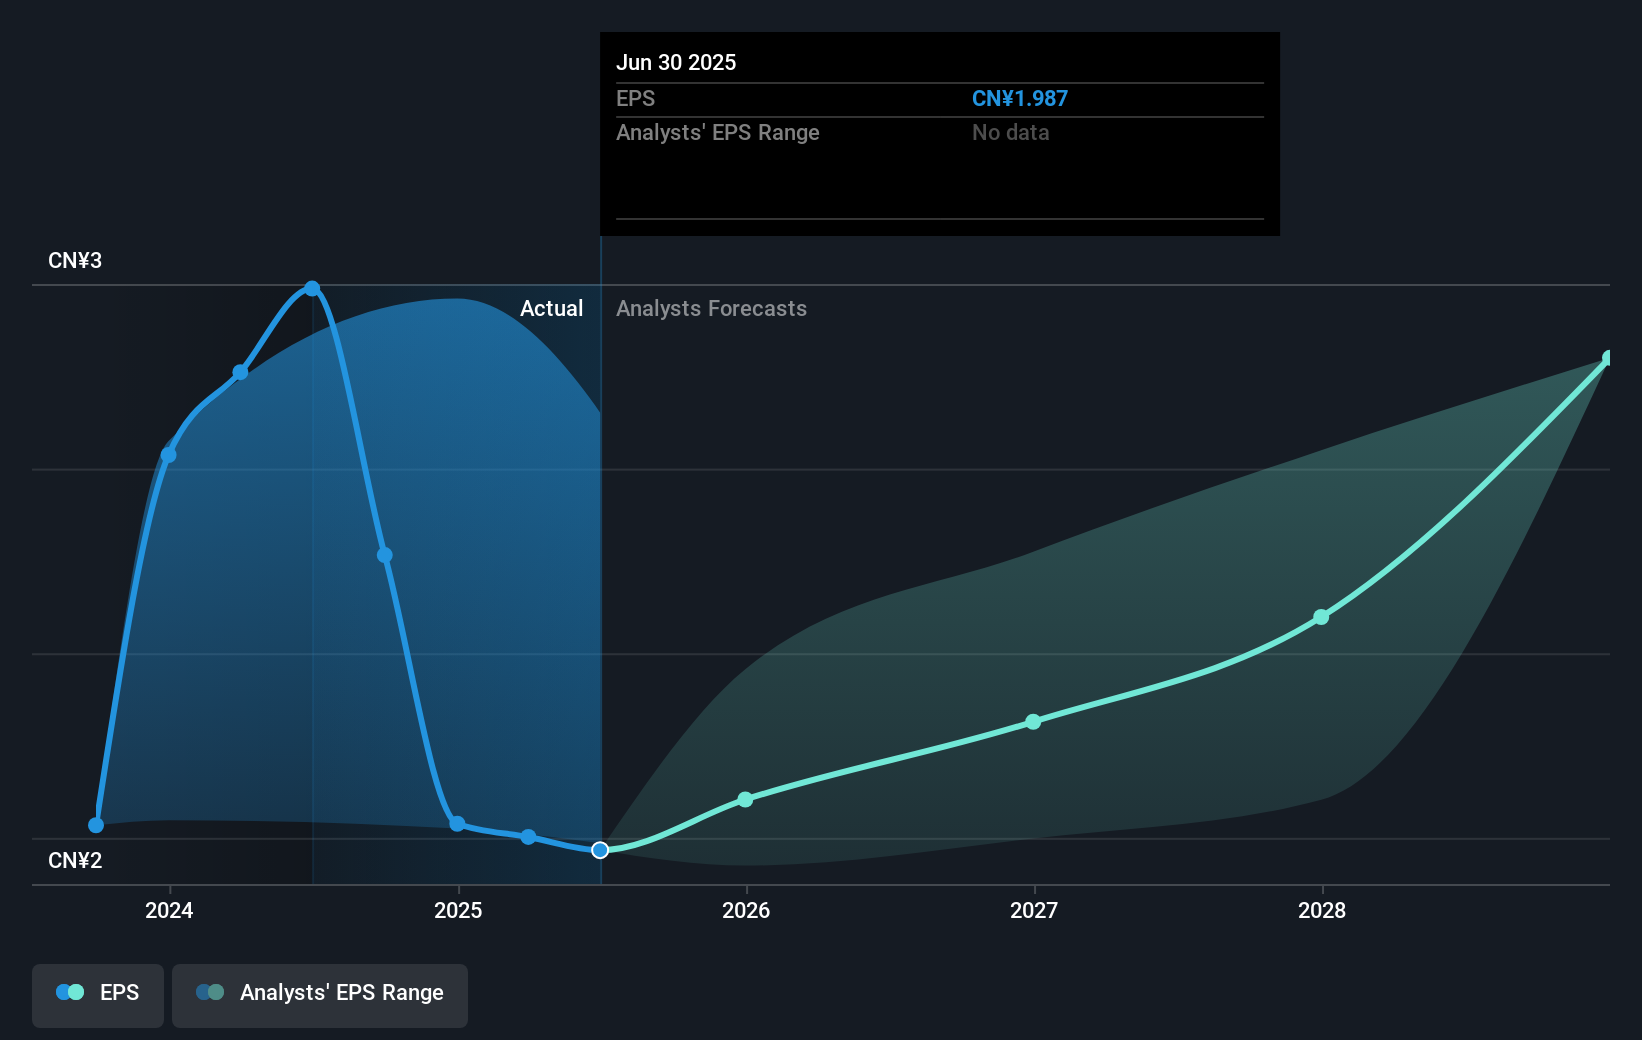Image resolution: width=1642 pixels, height=1040 pixels.
Task: Select the highest peak EPS data point
Action: (312, 287)
